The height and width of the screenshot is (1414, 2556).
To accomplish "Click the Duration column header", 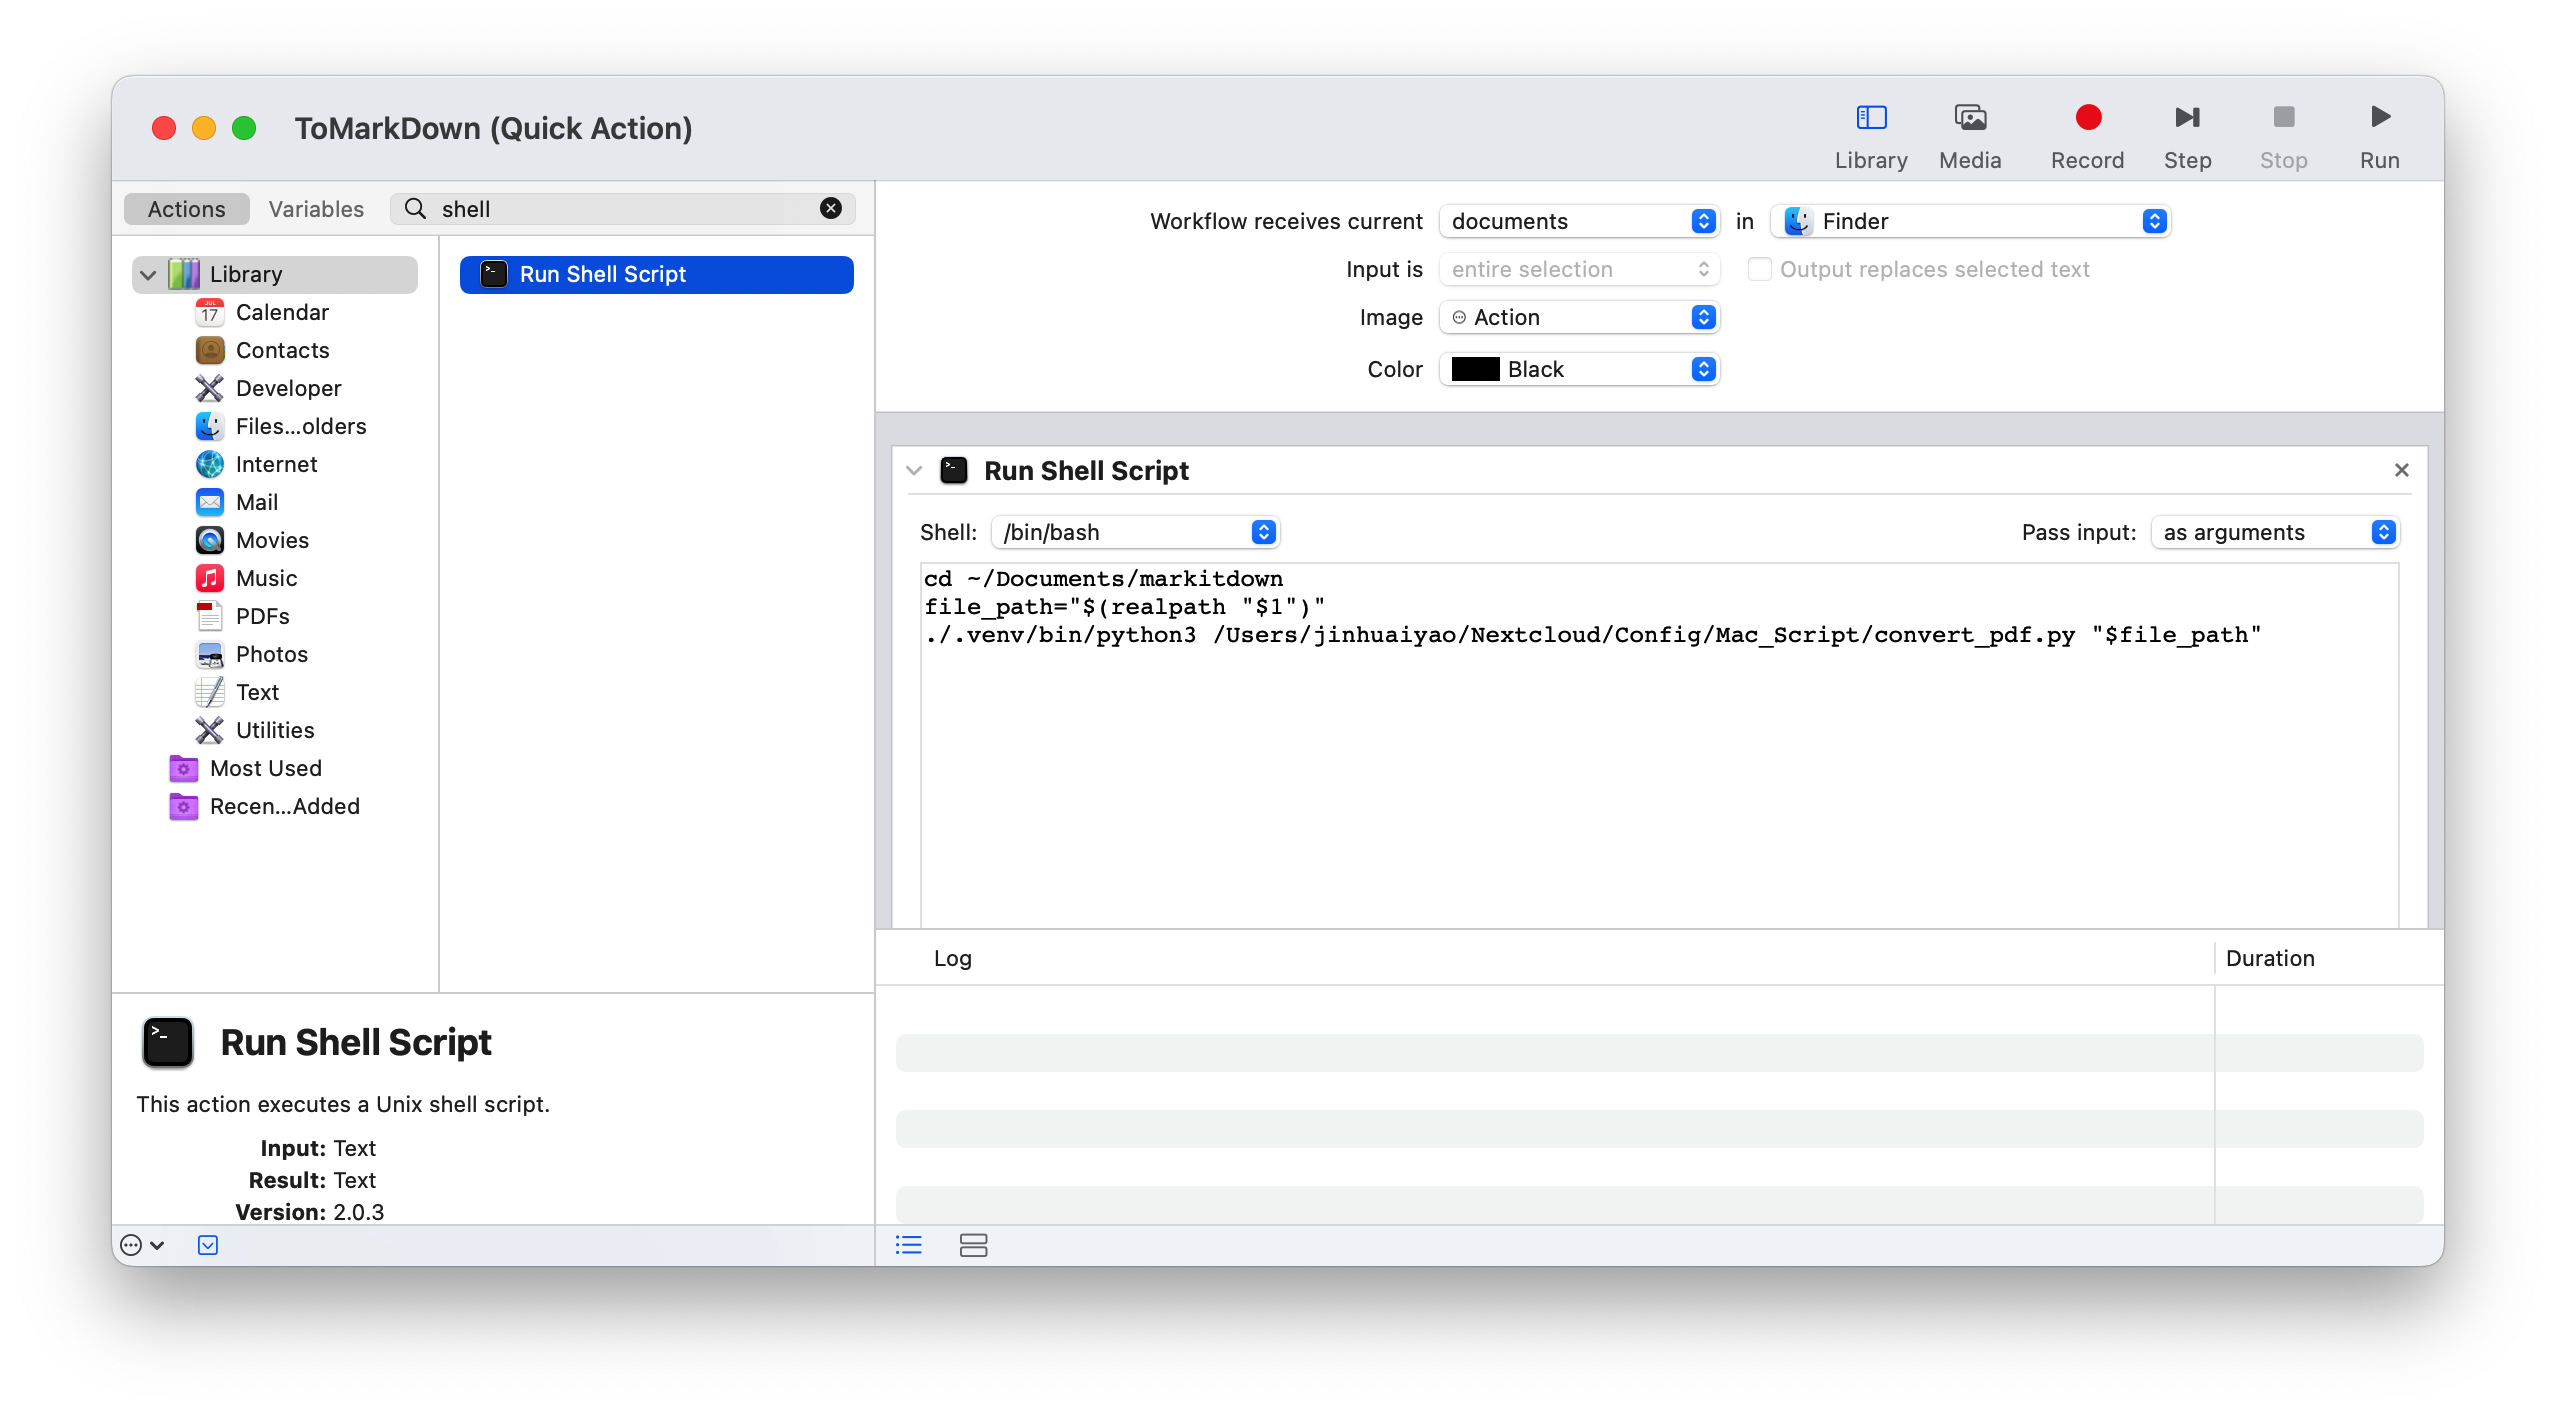I will point(2270,958).
